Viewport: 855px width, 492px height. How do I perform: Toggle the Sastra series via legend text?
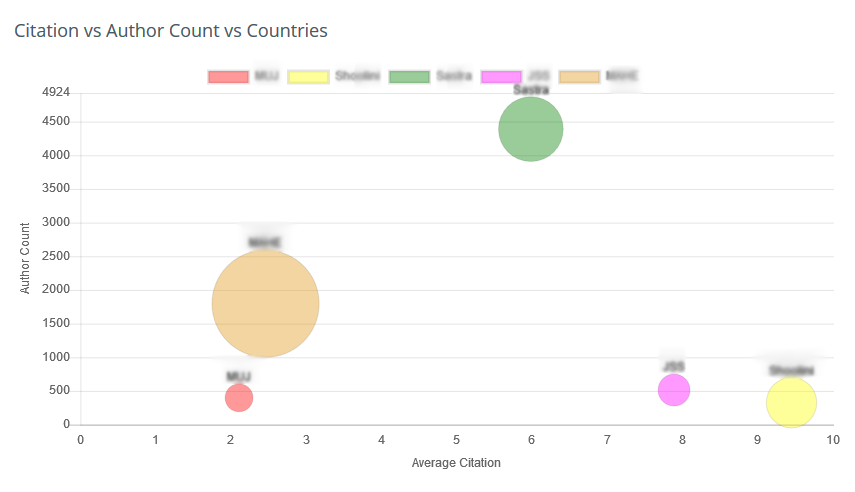click(x=453, y=77)
